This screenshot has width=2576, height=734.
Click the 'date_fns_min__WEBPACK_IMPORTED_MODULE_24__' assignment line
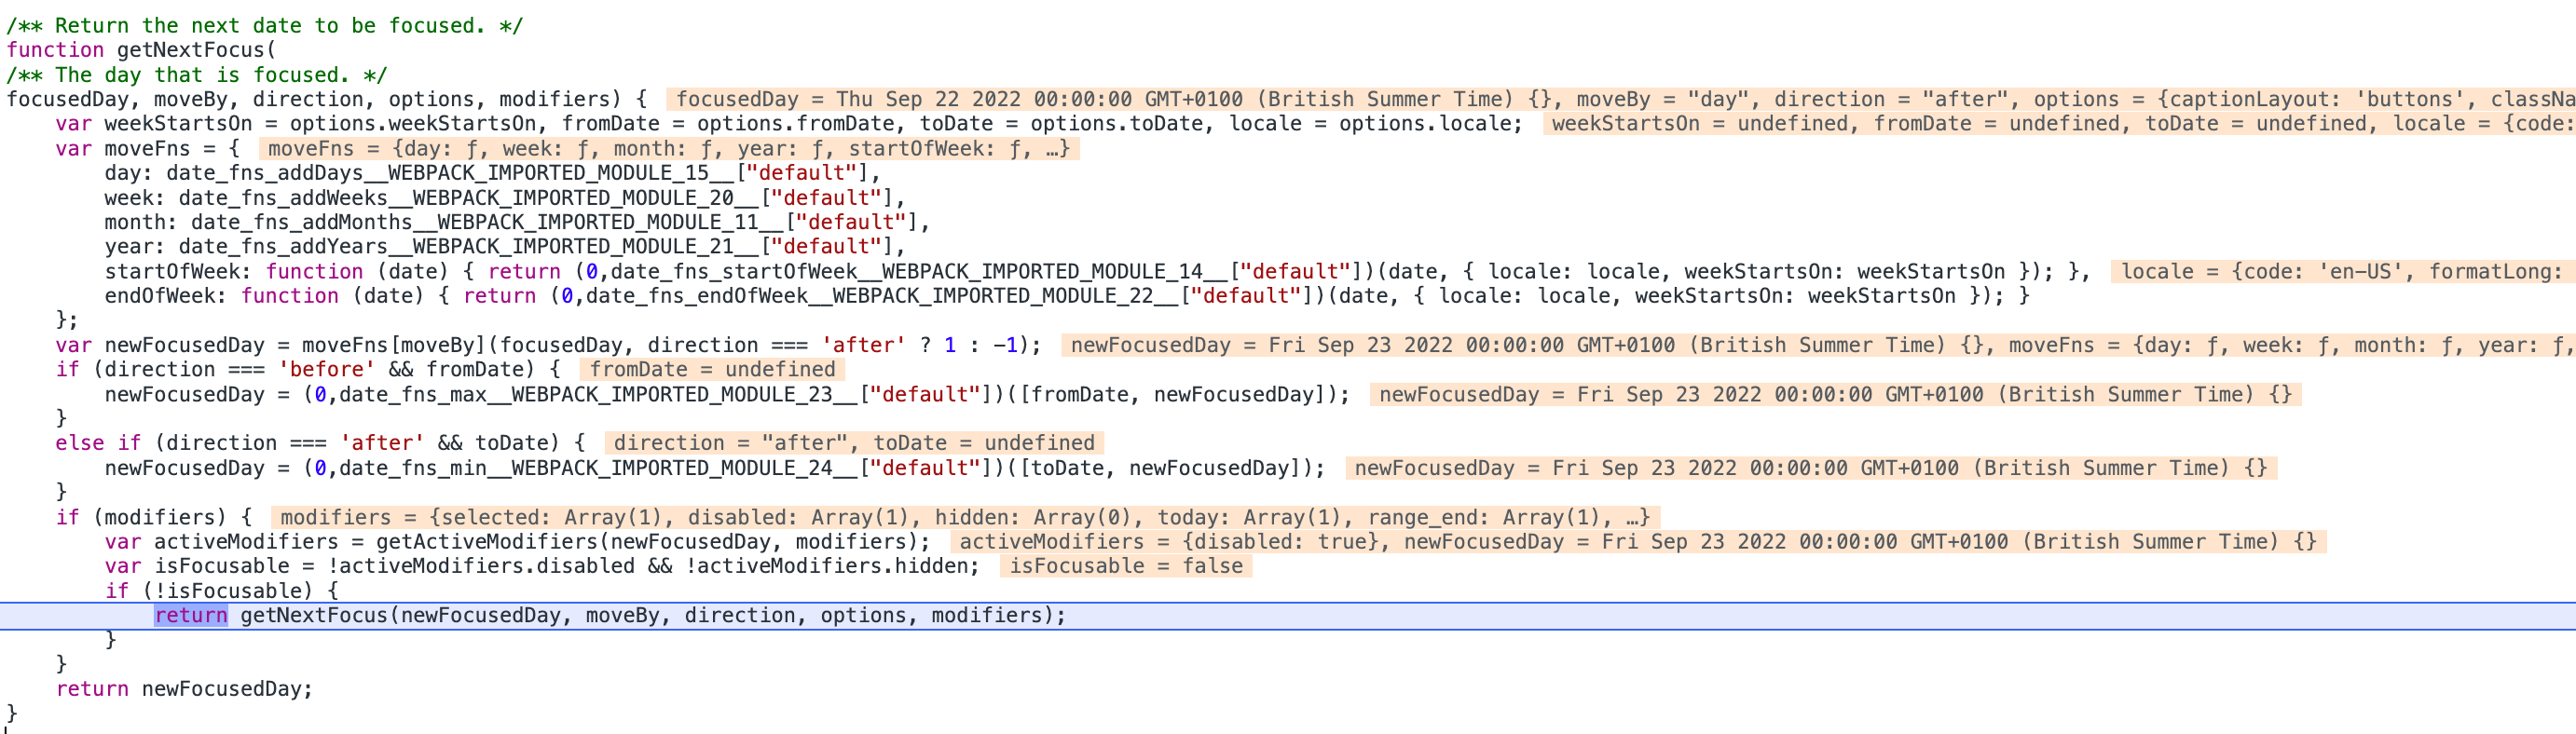point(715,468)
